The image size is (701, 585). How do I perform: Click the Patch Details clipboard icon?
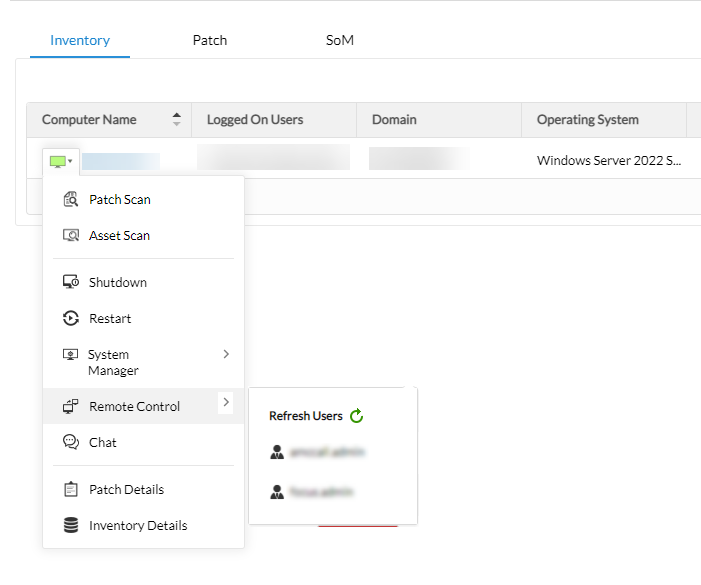[71, 489]
